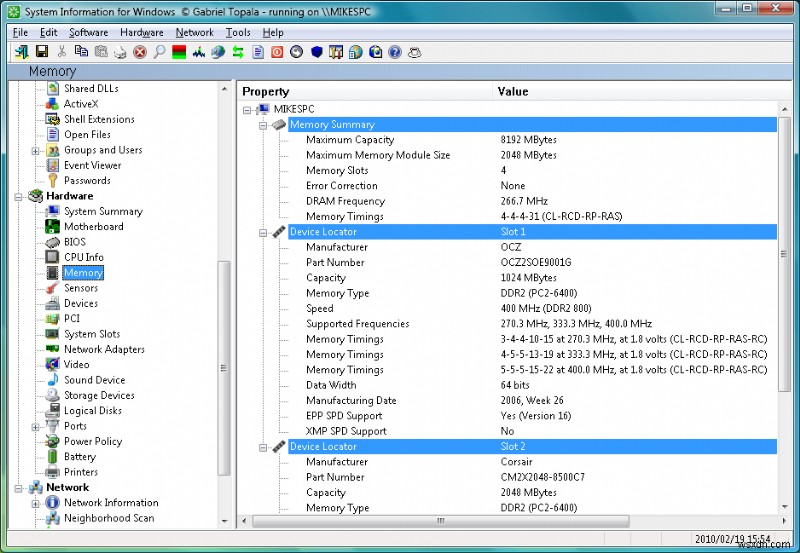Viewport: 800px width, 553px height.
Task: Select Motherboard in the Hardware tree
Action: pos(94,227)
